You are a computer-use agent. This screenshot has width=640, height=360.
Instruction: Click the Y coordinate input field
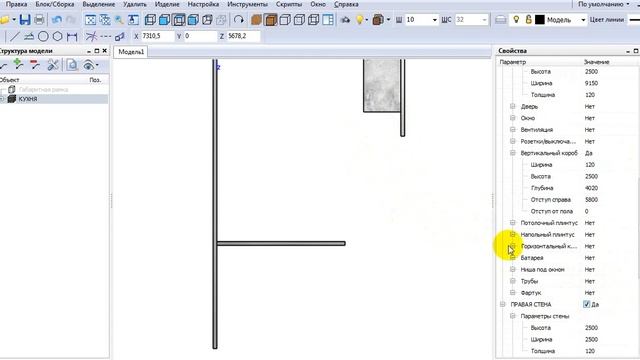tap(200, 36)
